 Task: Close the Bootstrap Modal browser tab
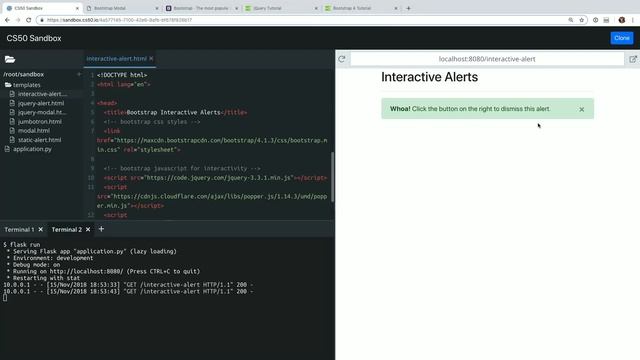[157, 8]
